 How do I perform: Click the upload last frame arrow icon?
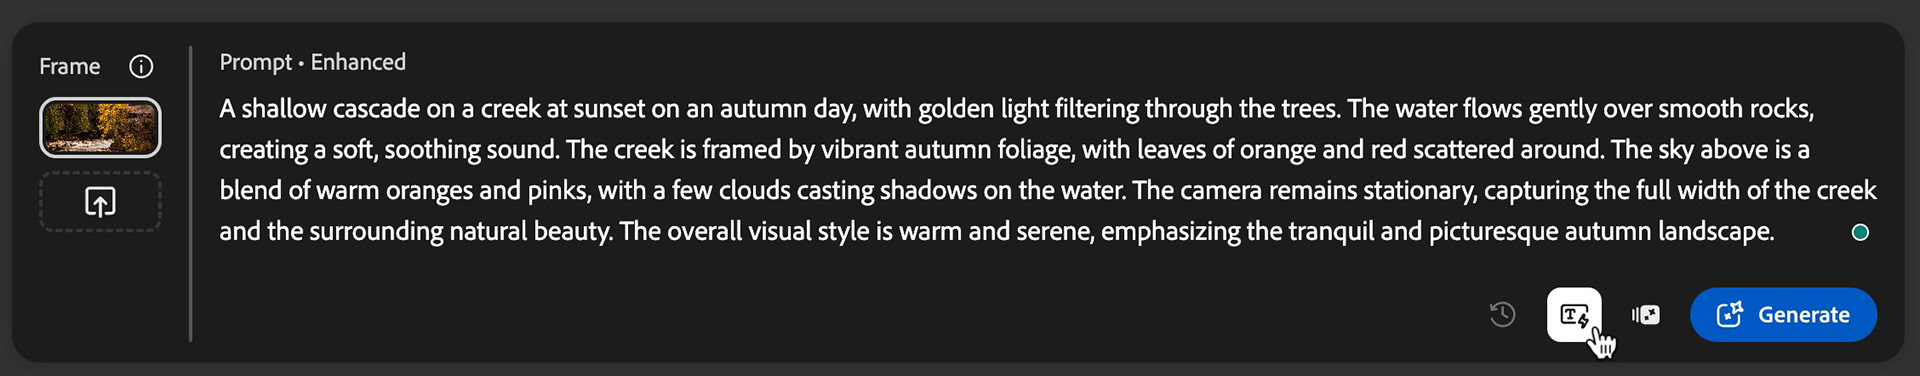click(100, 202)
